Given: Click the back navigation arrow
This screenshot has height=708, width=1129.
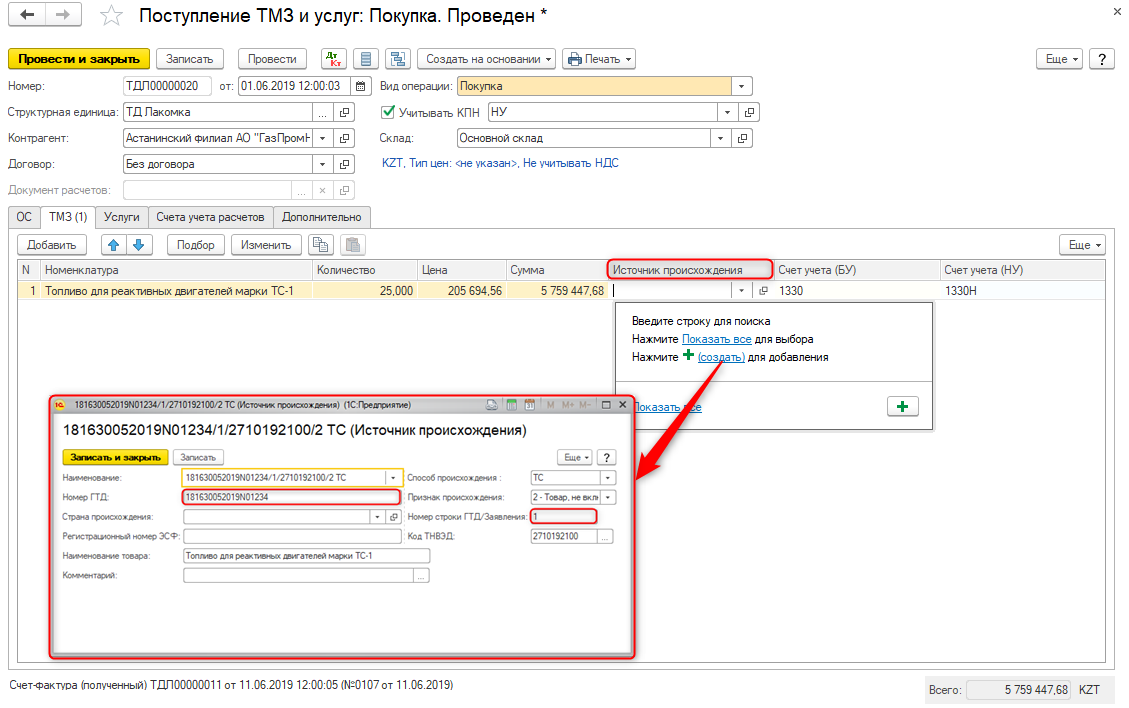Looking at the screenshot, I should 27,16.
